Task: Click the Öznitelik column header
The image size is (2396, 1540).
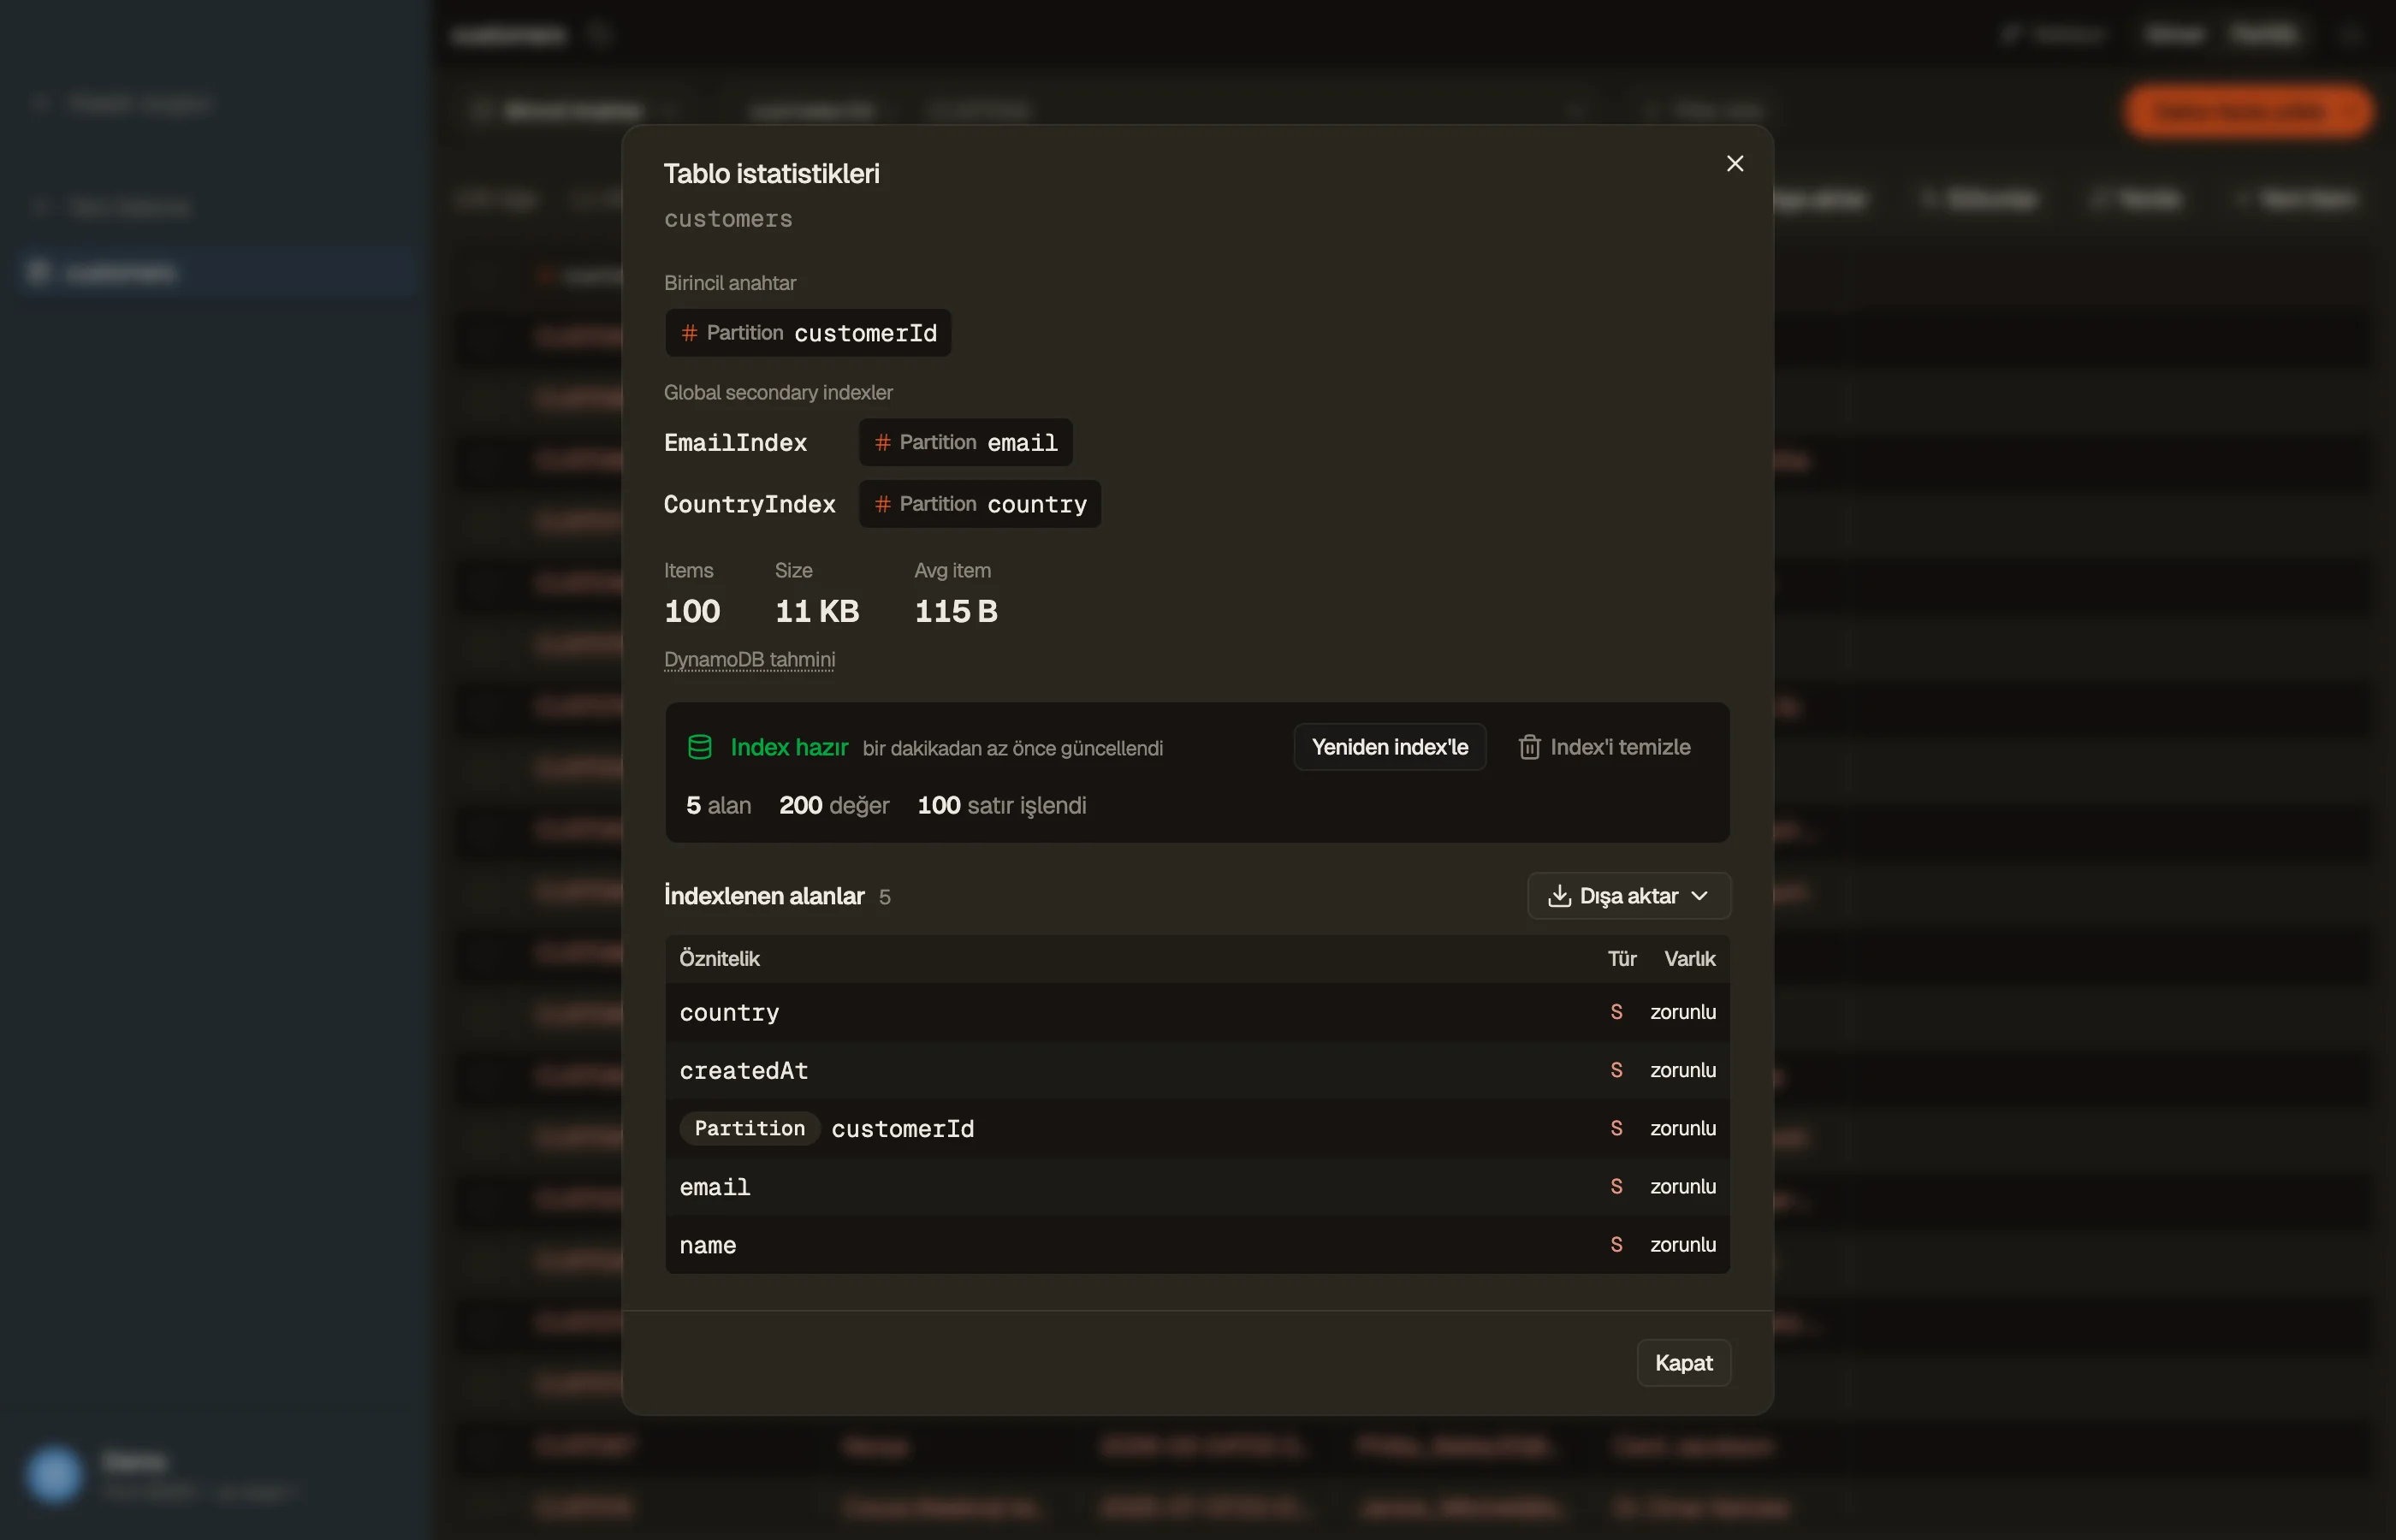Action: click(719, 959)
